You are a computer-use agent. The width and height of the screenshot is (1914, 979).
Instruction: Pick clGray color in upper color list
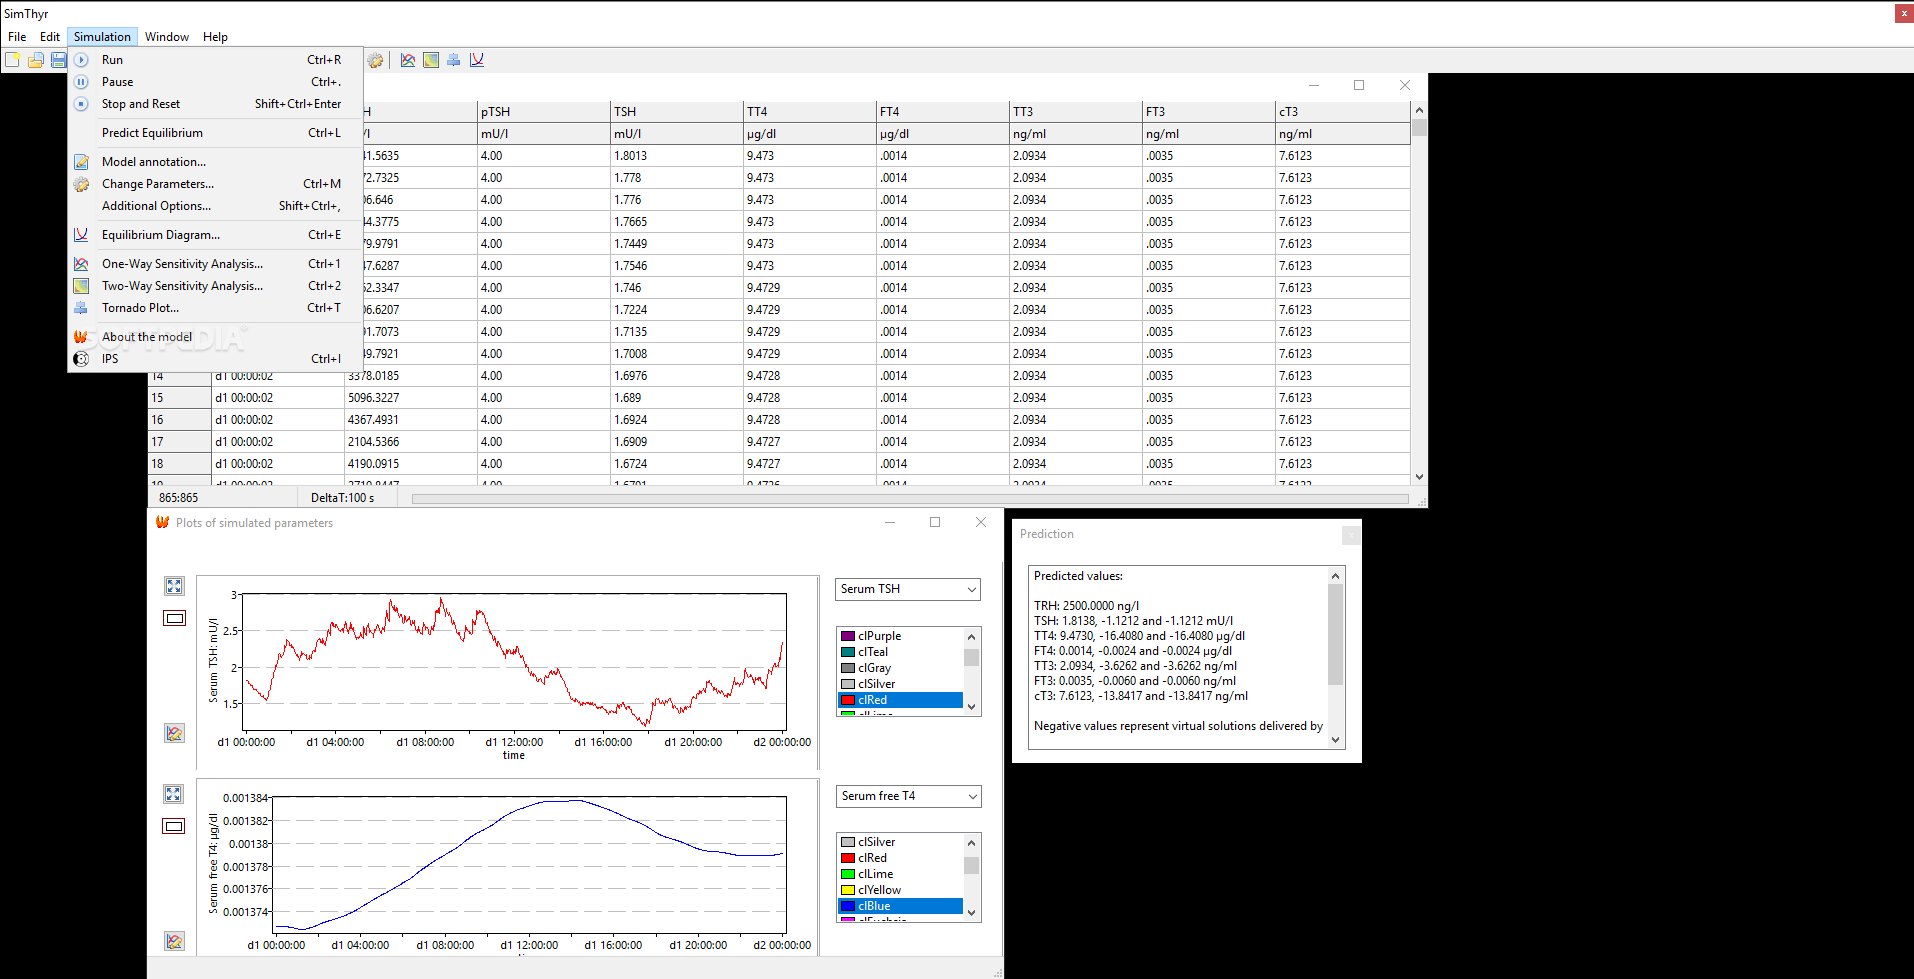pos(900,668)
